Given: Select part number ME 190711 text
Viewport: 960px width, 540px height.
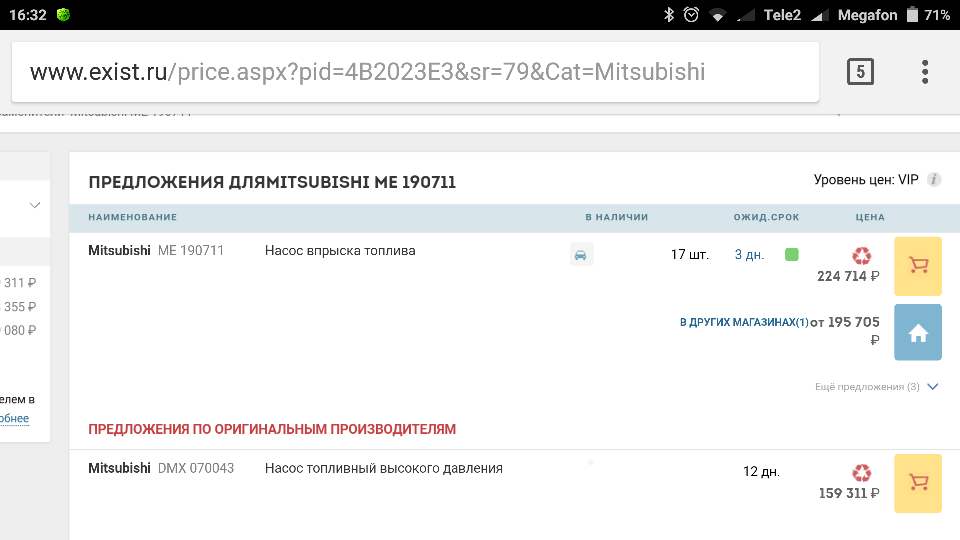Looking at the screenshot, I should 191,250.
